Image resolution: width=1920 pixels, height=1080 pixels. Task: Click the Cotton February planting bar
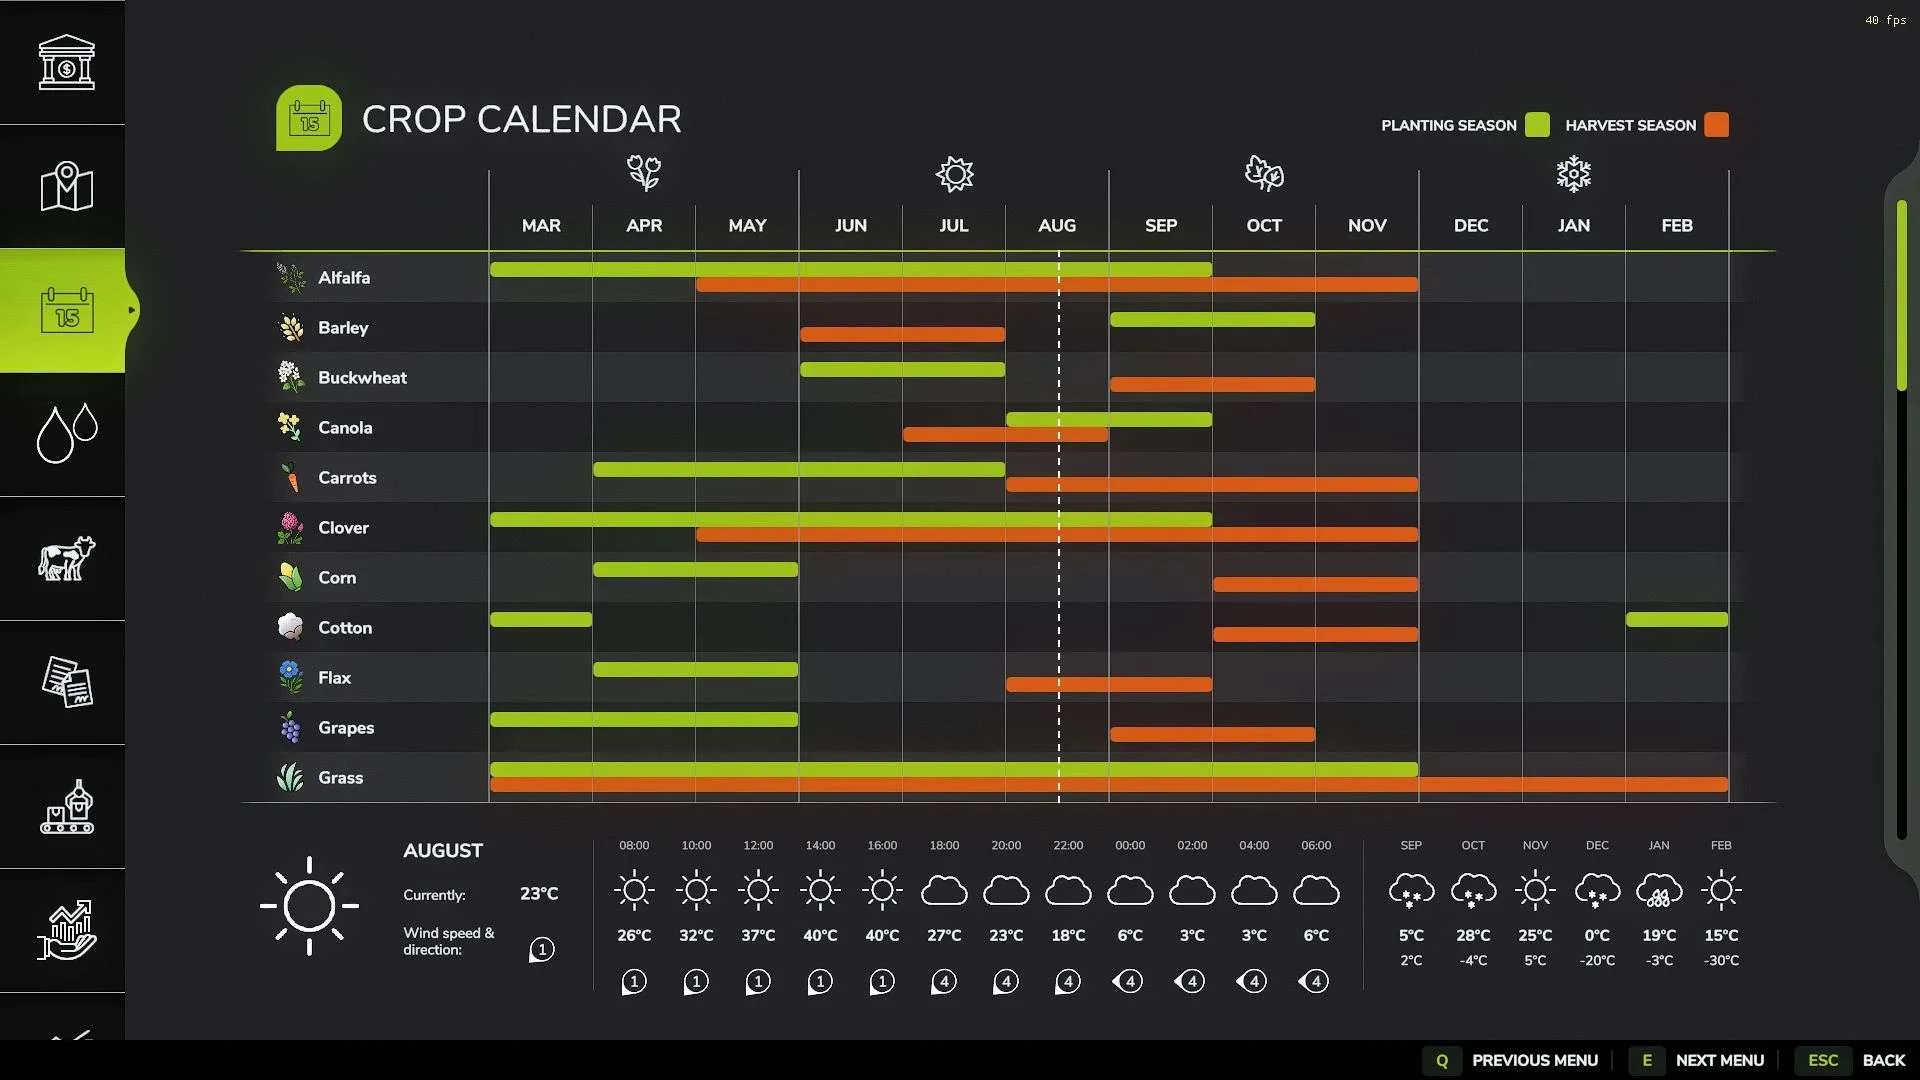click(1677, 620)
